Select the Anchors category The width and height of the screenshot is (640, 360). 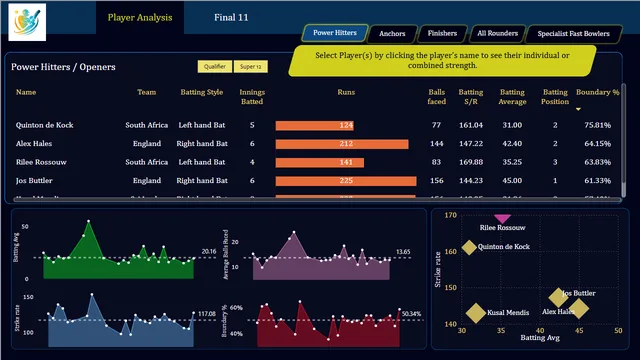[392, 33]
